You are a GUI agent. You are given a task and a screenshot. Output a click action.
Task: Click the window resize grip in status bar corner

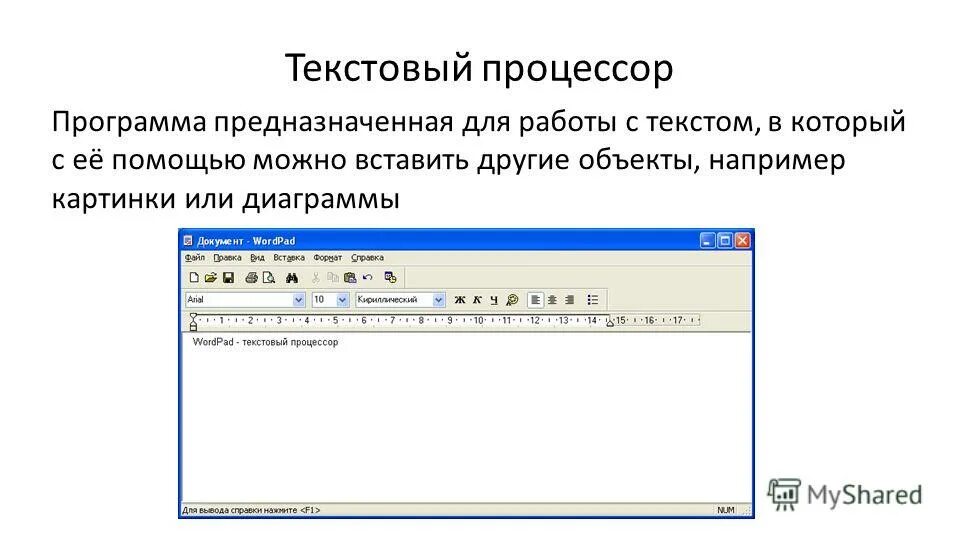coord(745,510)
